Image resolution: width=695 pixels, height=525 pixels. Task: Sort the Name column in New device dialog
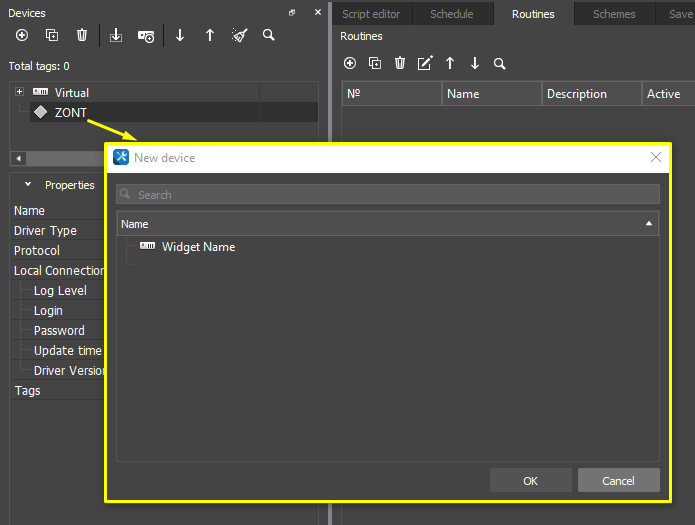click(x=650, y=224)
